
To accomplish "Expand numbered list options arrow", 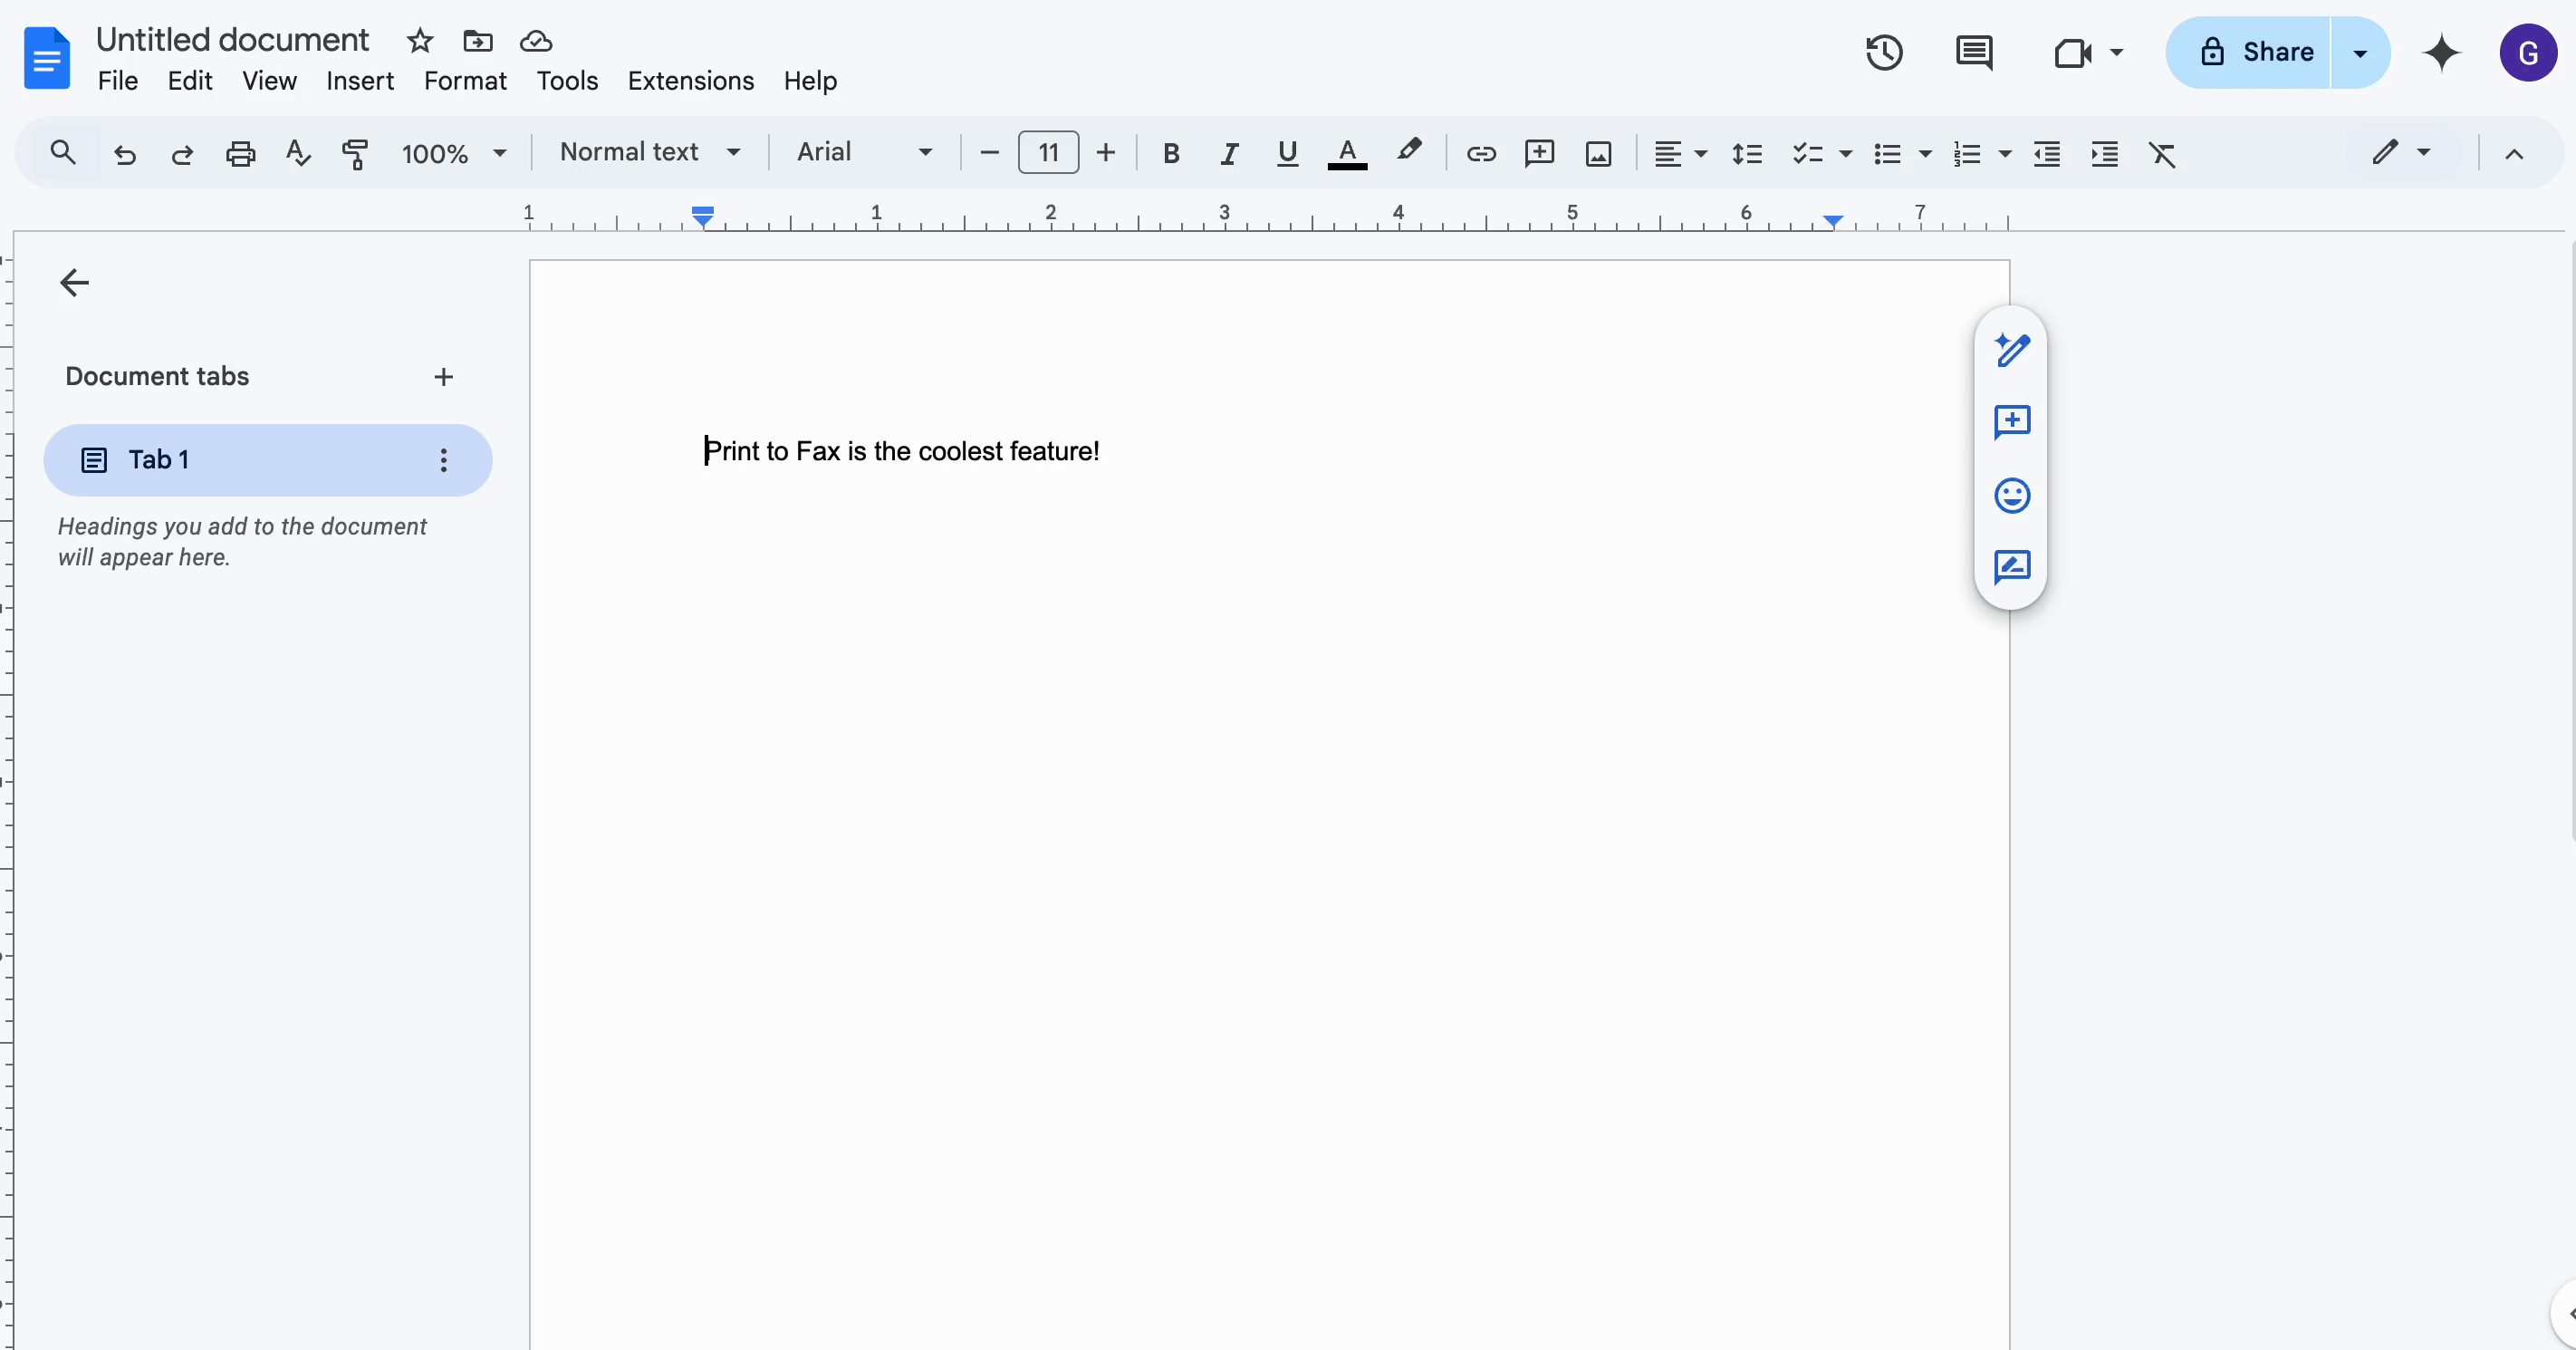I will tap(2005, 154).
